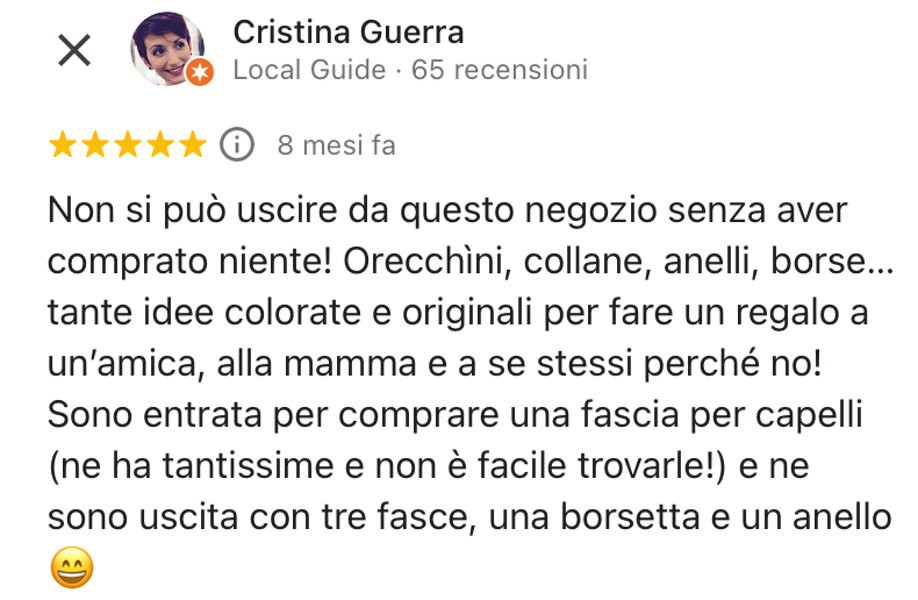Image resolution: width=918 pixels, height=600 pixels.
Task: Click the 8 mesi fa timestamp
Action: (x=336, y=146)
